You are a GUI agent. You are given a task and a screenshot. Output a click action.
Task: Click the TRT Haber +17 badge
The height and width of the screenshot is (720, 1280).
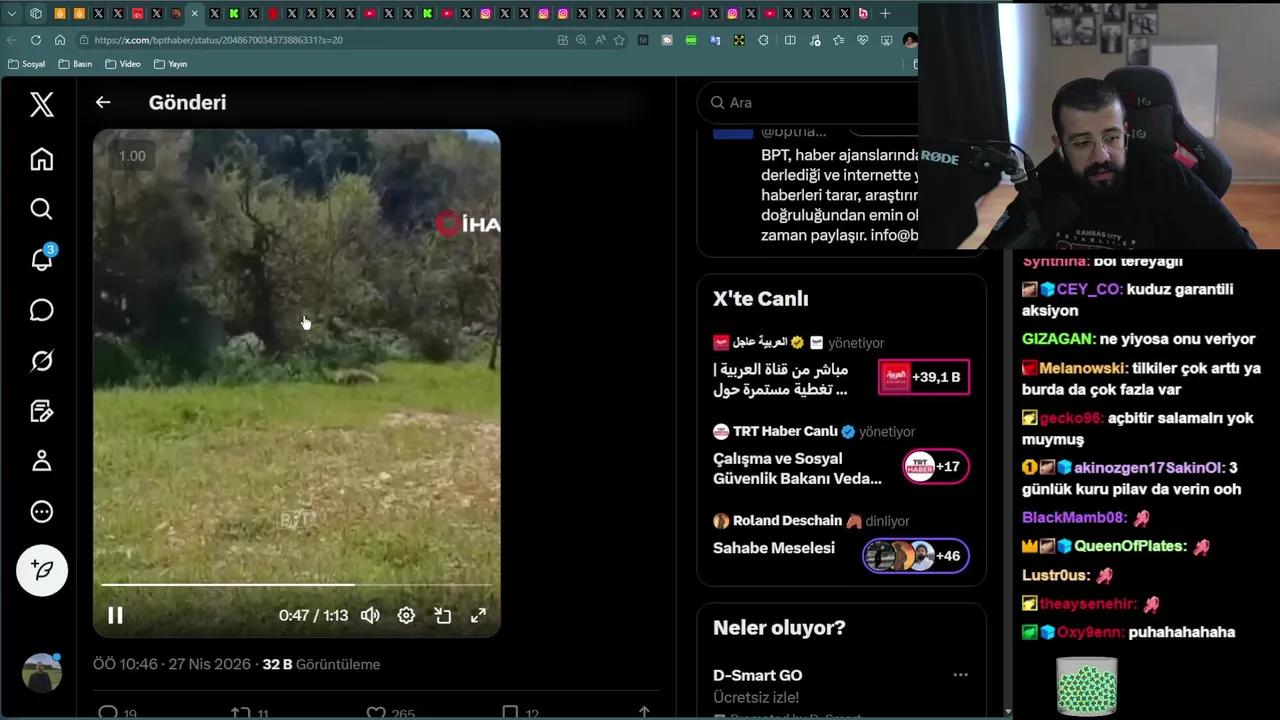coord(936,466)
